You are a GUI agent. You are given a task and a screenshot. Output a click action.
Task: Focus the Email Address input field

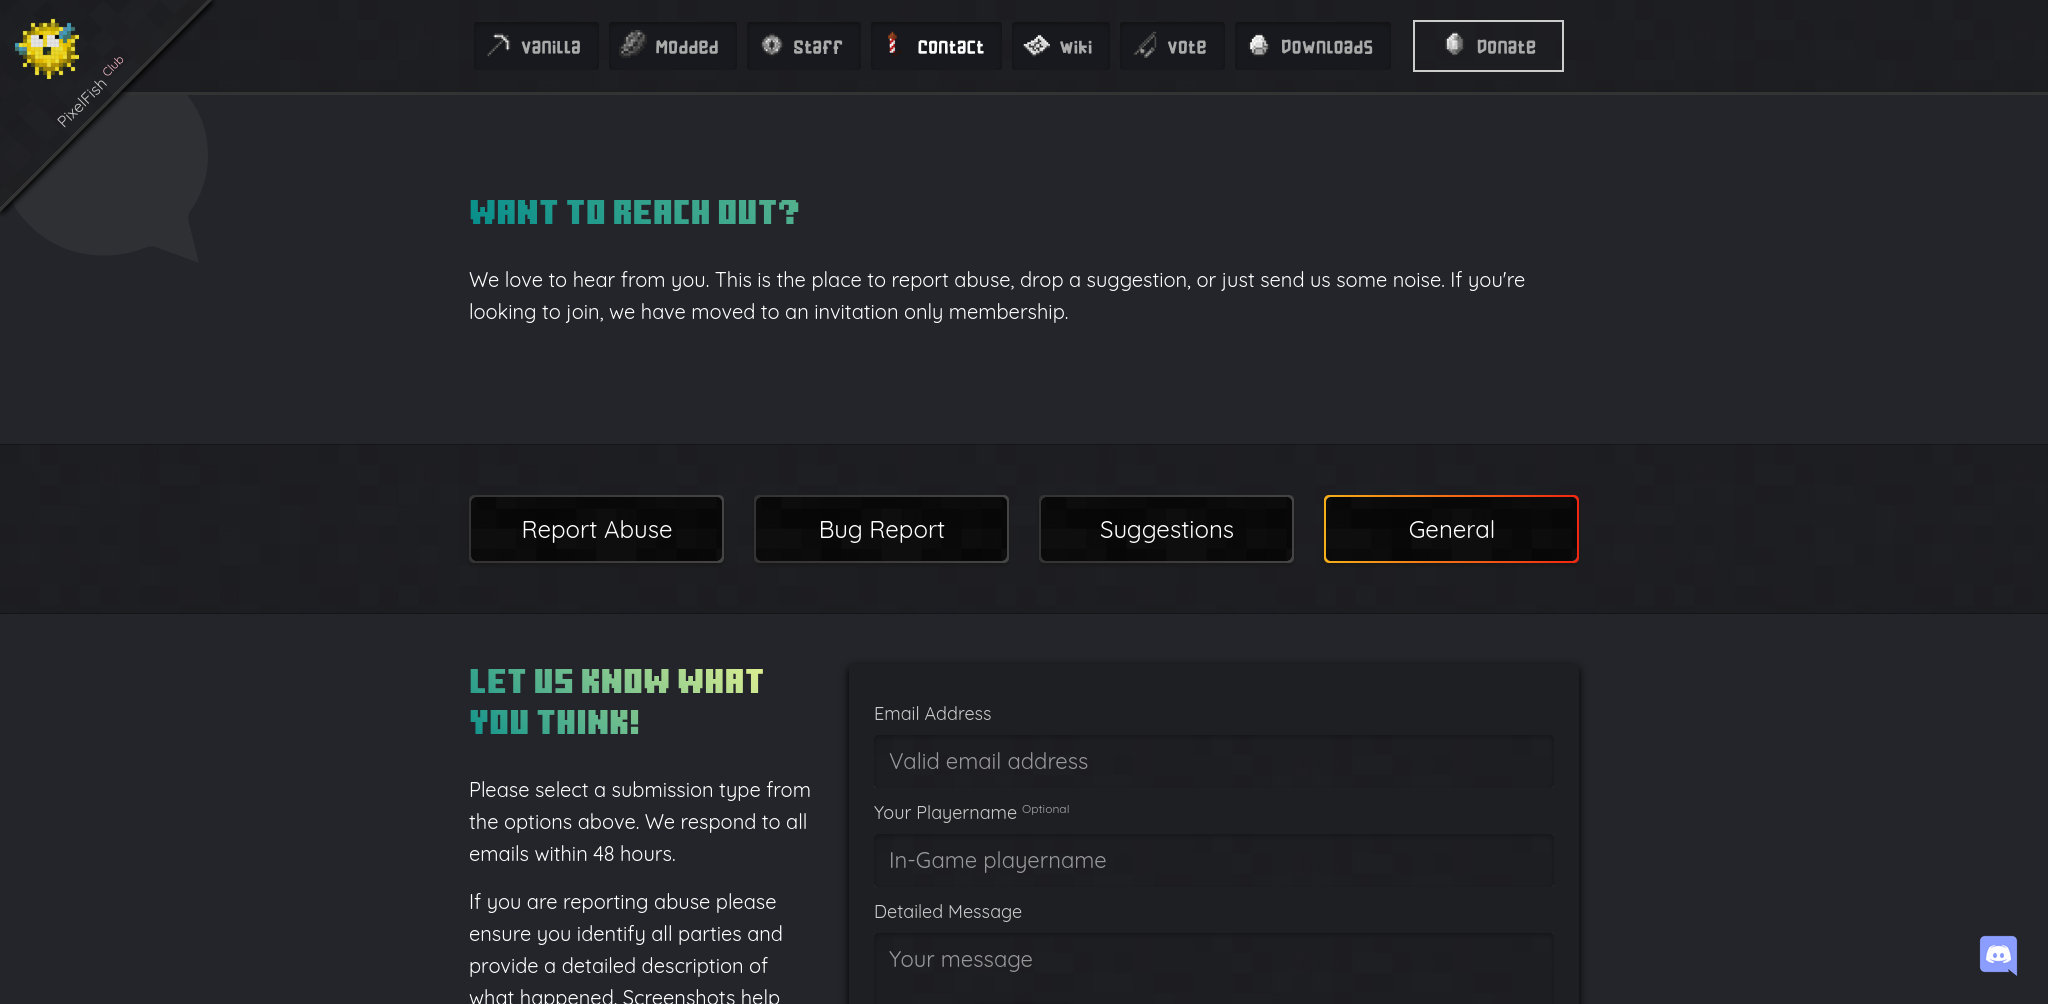pyautogui.click(x=1213, y=761)
